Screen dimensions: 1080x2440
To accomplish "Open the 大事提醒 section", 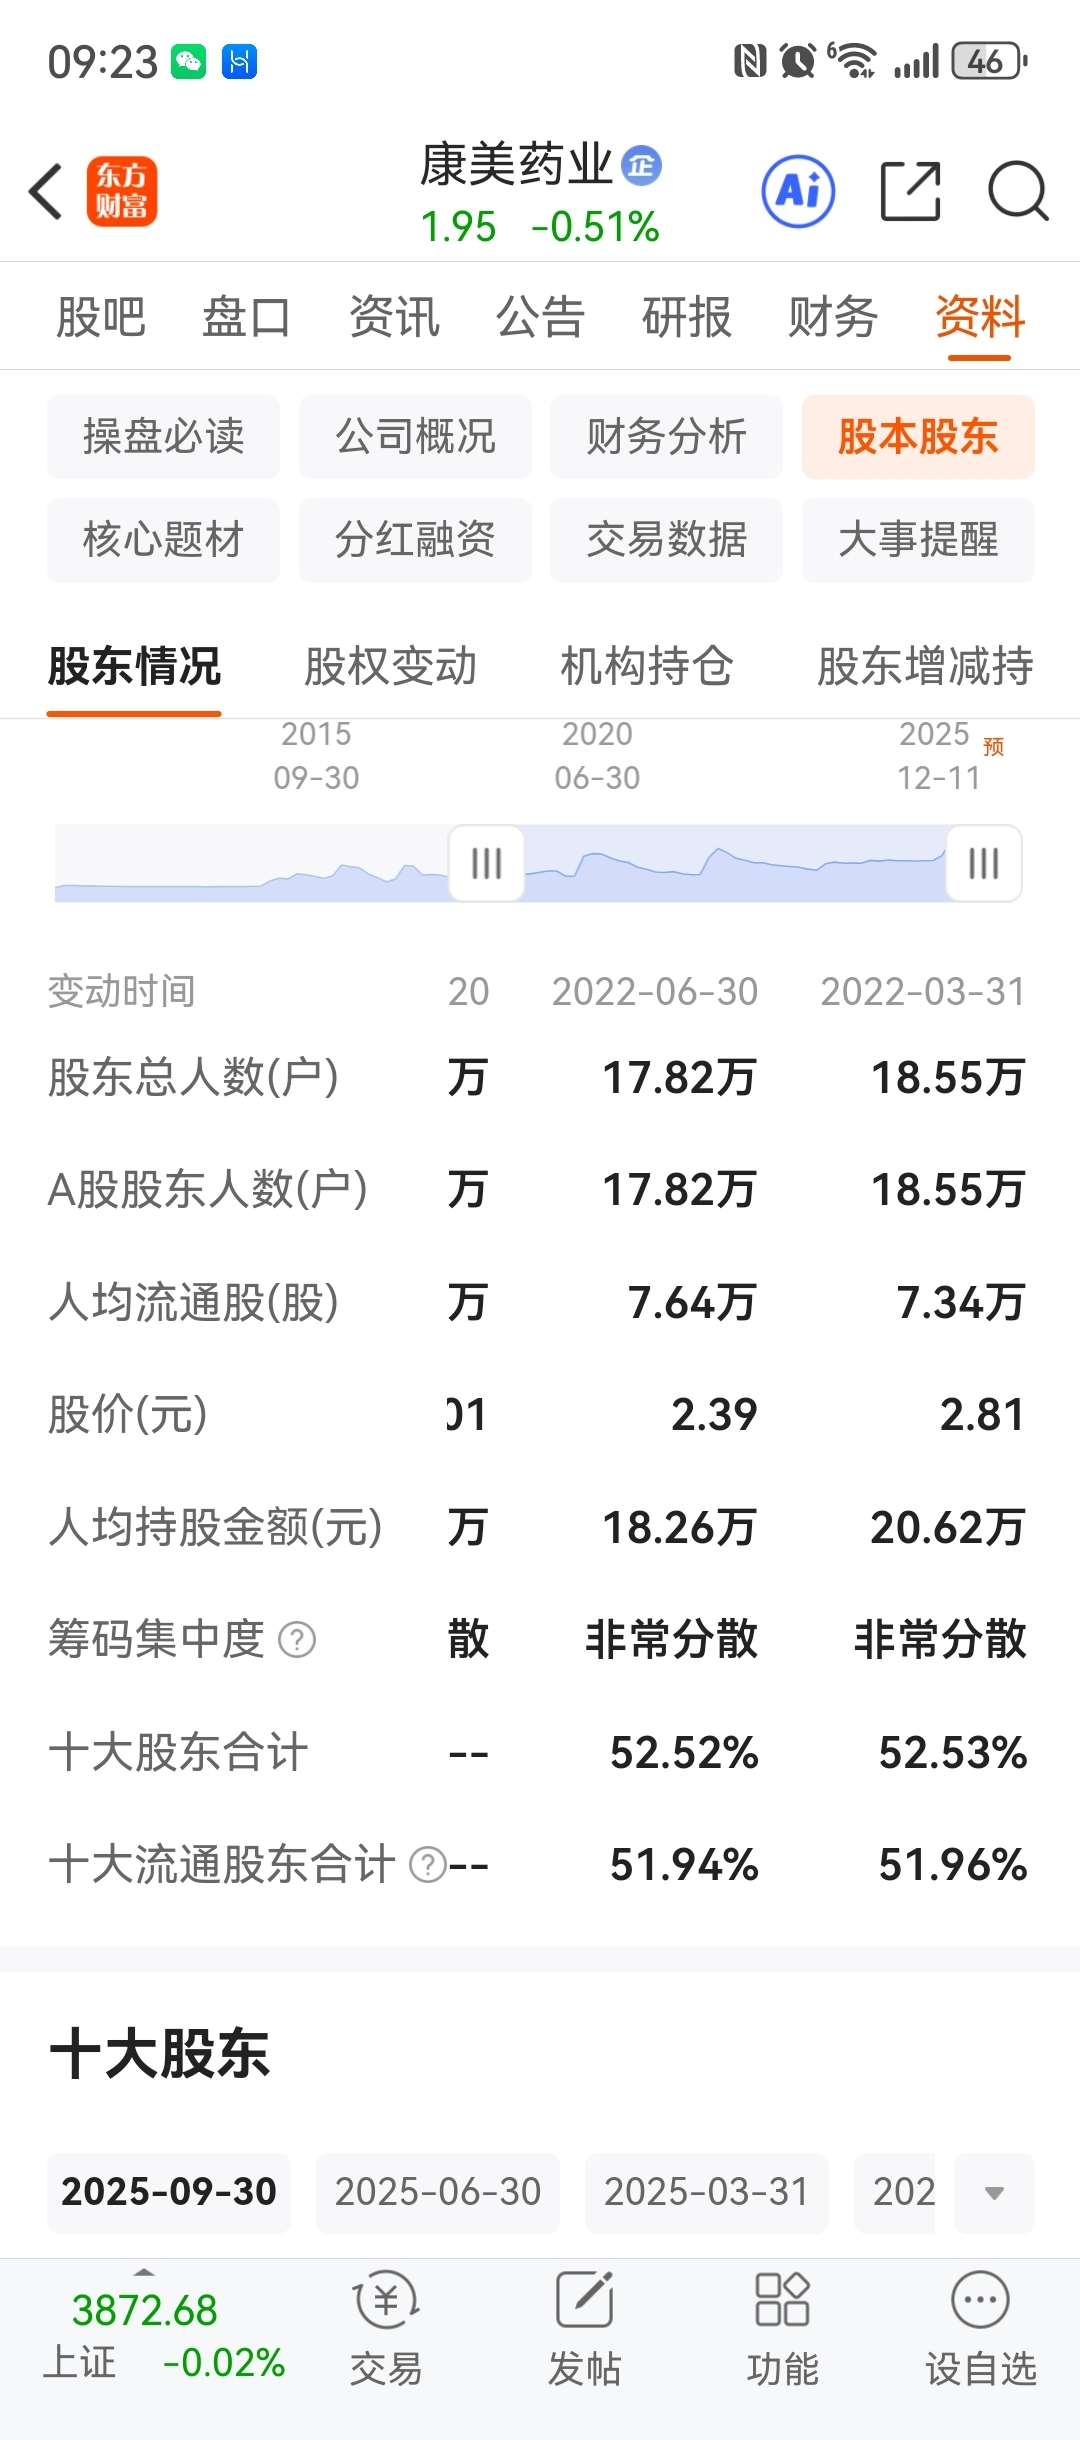I will tap(918, 540).
